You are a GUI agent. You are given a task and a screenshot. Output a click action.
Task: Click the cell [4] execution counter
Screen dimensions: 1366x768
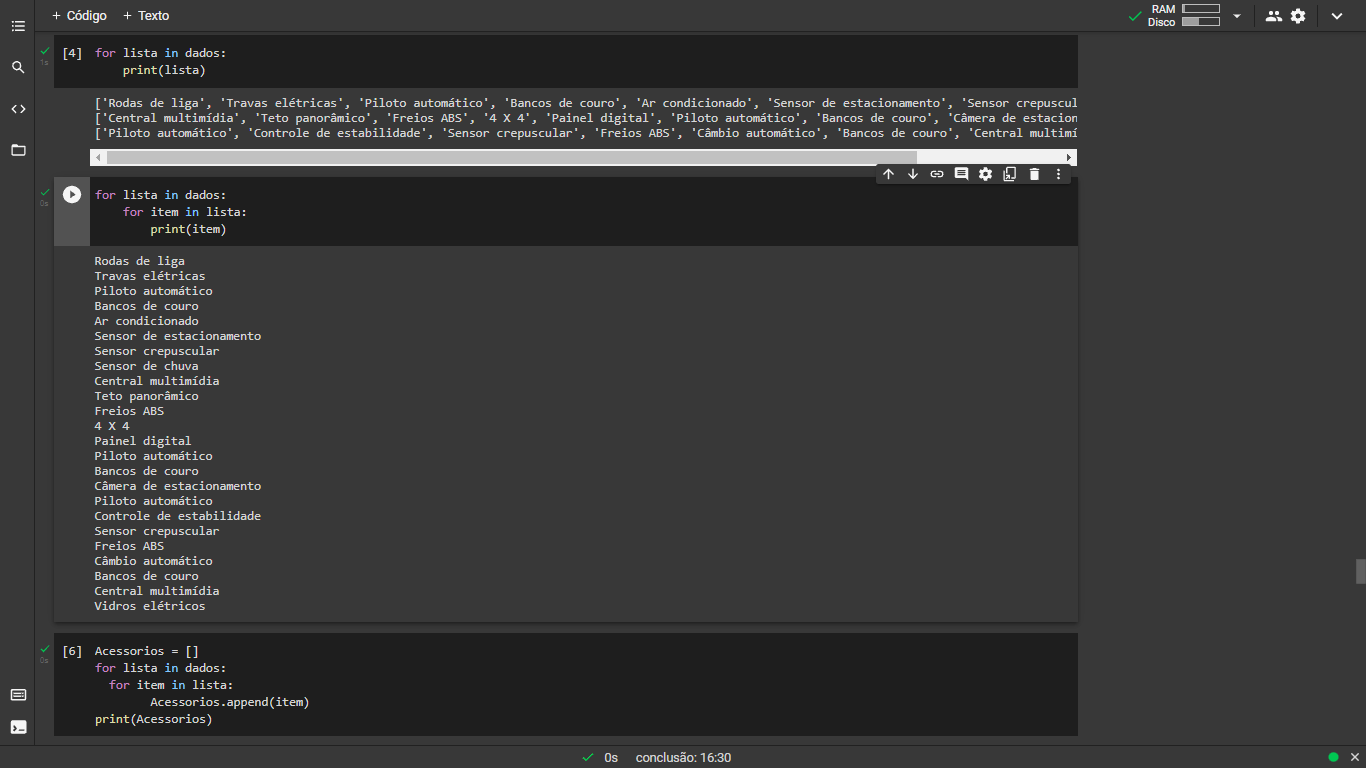click(x=72, y=53)
